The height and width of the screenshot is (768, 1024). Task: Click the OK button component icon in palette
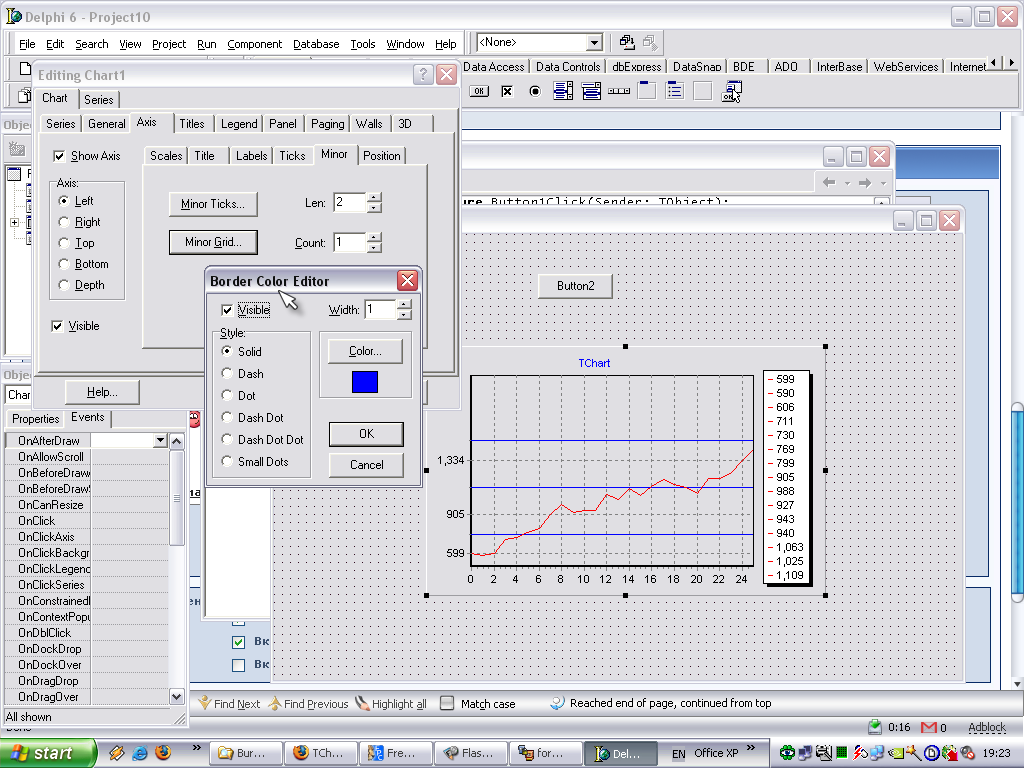479,91
